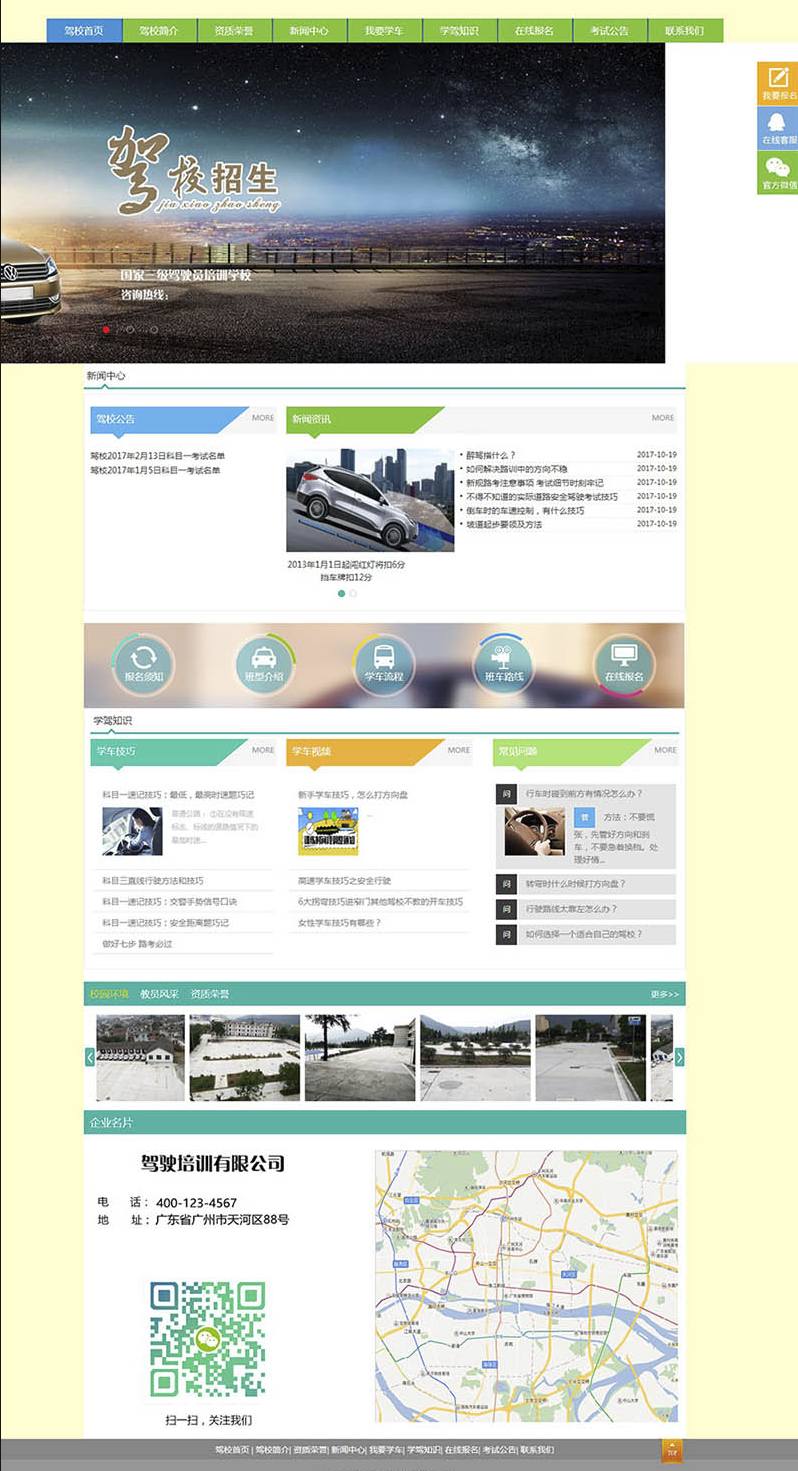The height and width of the screenshot is (1471, 798).
Task: Click MORE in 驾校公告 header
Action: pos(263,418)
